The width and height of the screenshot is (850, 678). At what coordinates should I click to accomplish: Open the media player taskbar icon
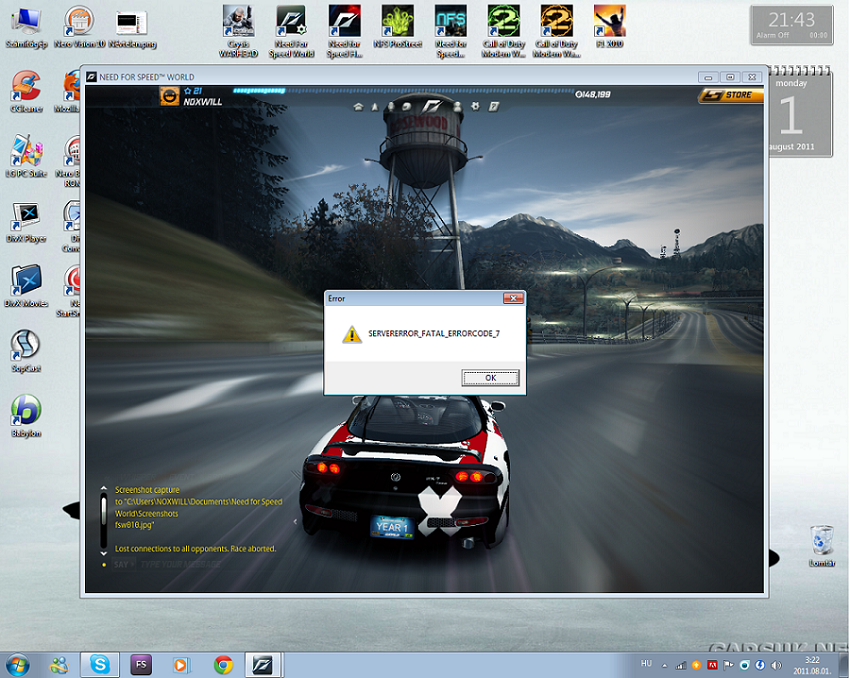click(182, 665)
